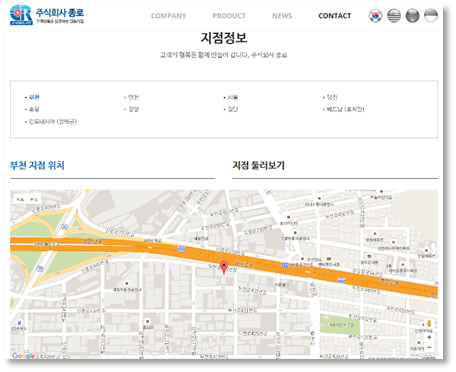Select the United States flag language icon
The width and height of the screenshot is (456, 372).
click(394, 16)
